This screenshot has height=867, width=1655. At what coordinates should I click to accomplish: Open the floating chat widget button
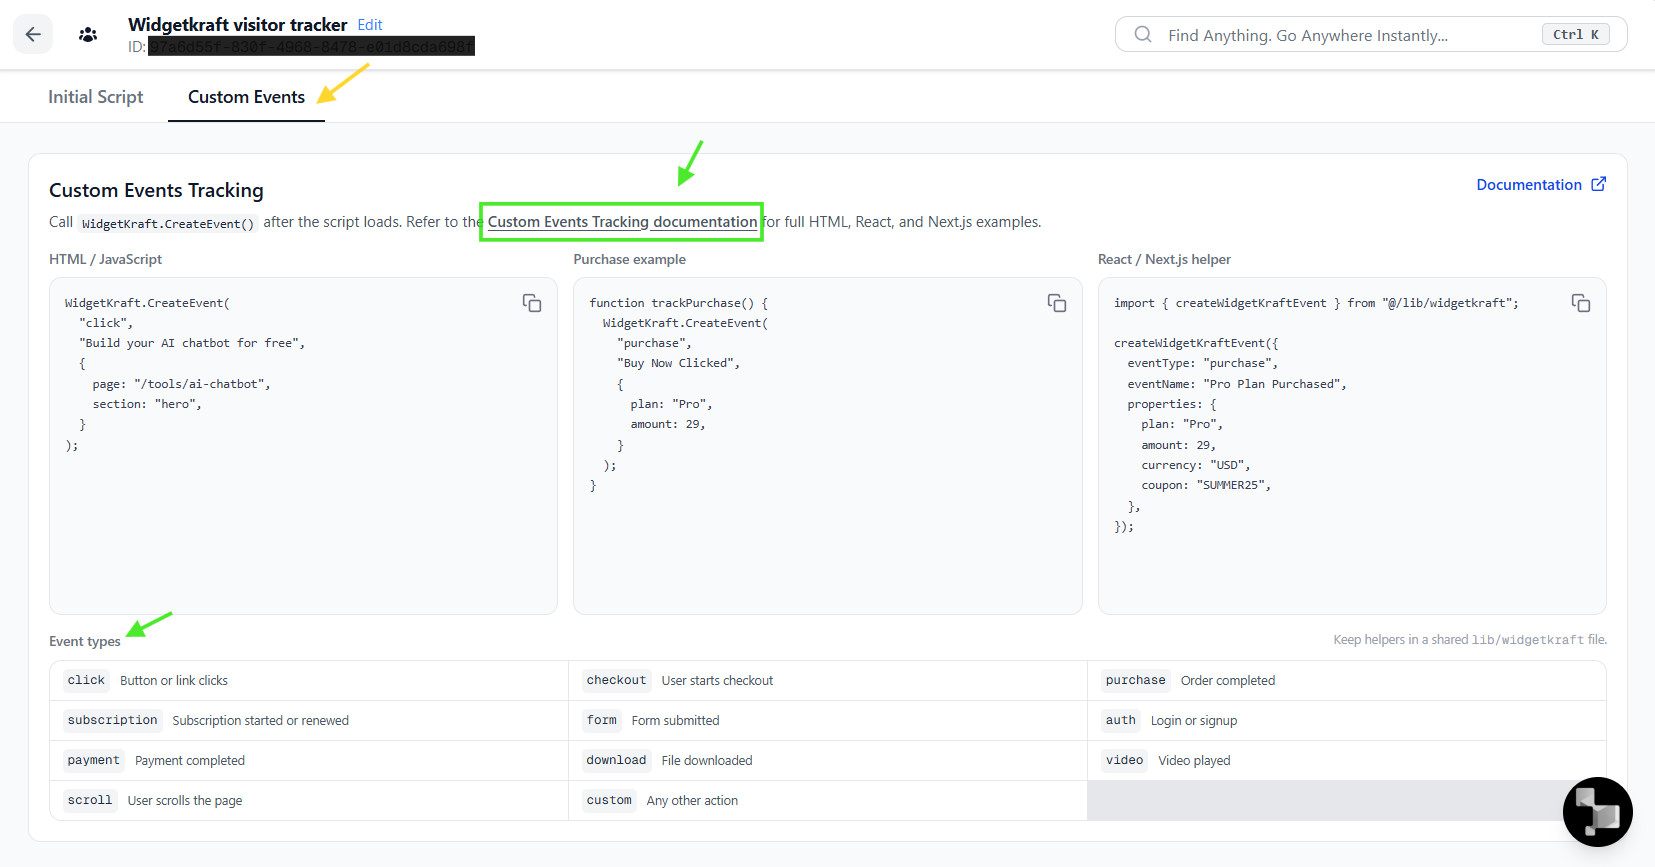pyautogui.click(x=1598, y=812)
